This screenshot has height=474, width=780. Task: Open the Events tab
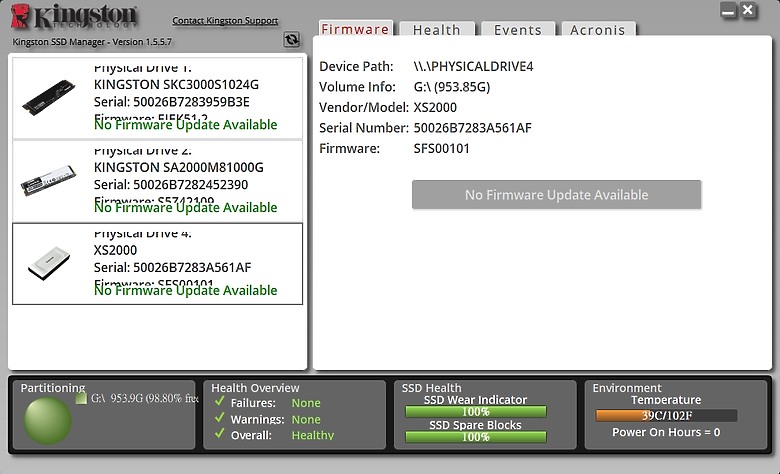(518, 29)
